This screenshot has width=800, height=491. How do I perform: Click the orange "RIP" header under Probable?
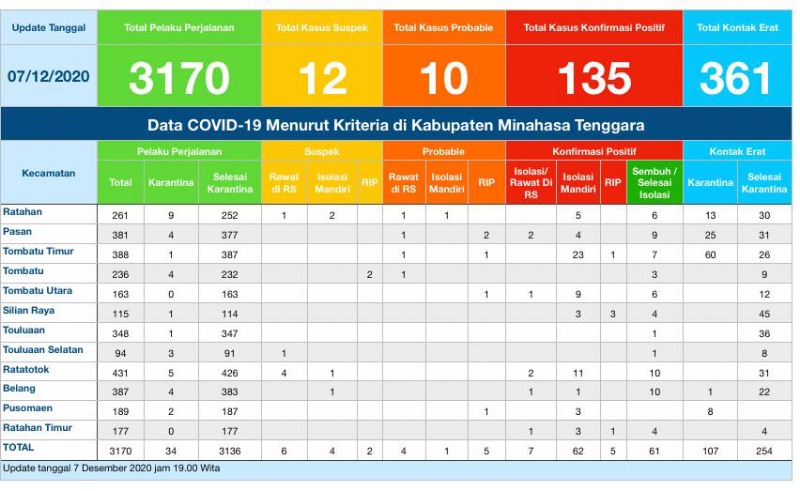pyautogui.click(x=486, y=182)
